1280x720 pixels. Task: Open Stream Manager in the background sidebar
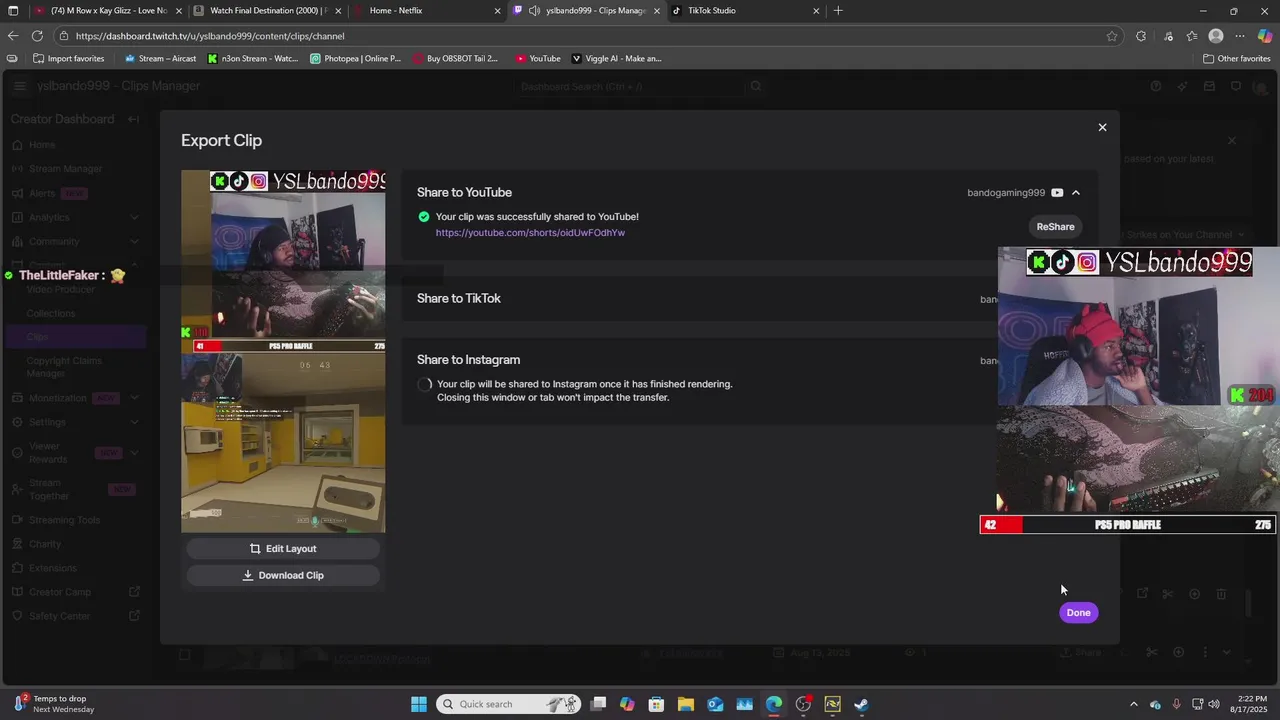point(66,169)
